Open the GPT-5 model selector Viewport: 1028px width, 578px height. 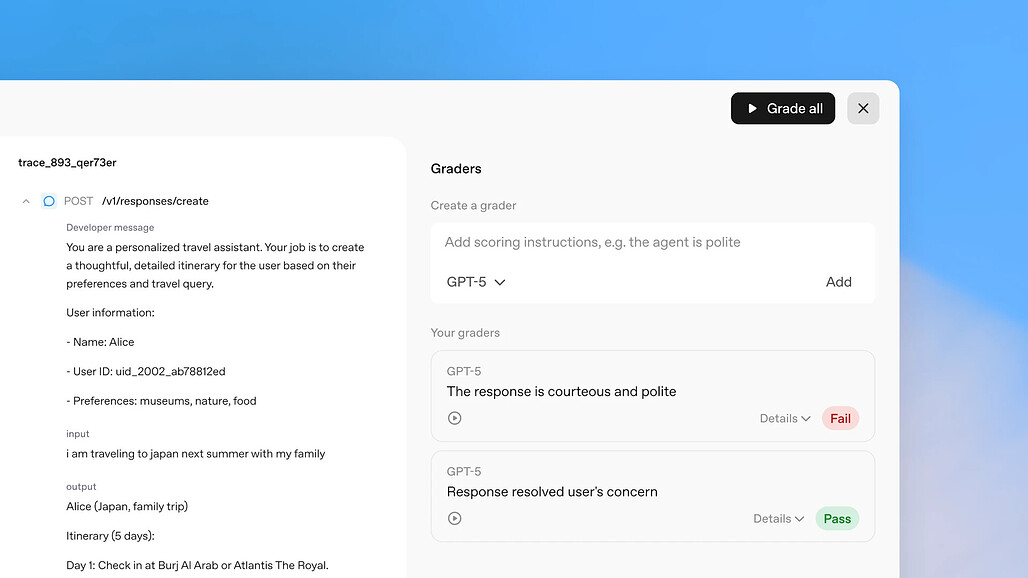click(x=476, y=282)
